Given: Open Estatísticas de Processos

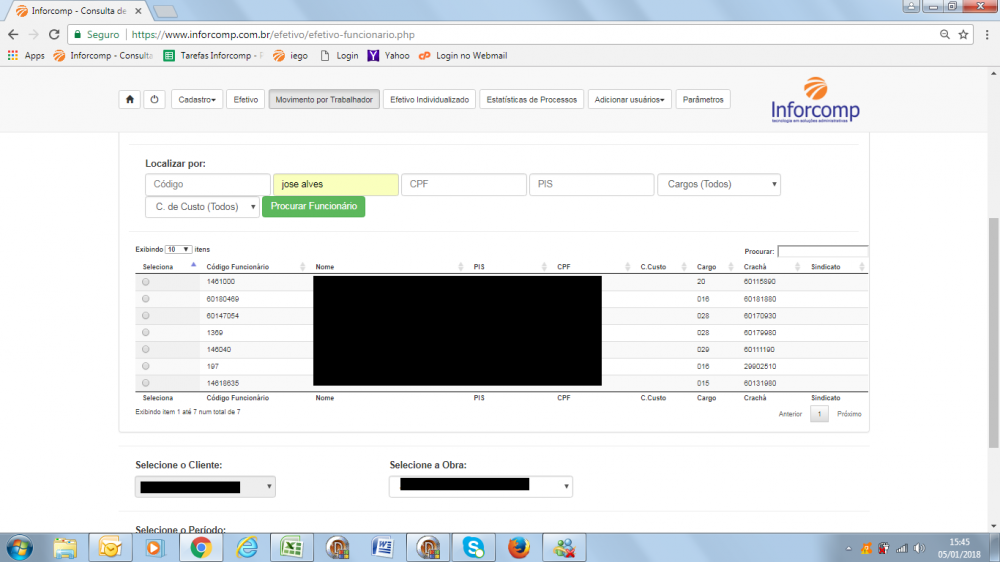Looking at the screenshot, I should pos(531,100).
